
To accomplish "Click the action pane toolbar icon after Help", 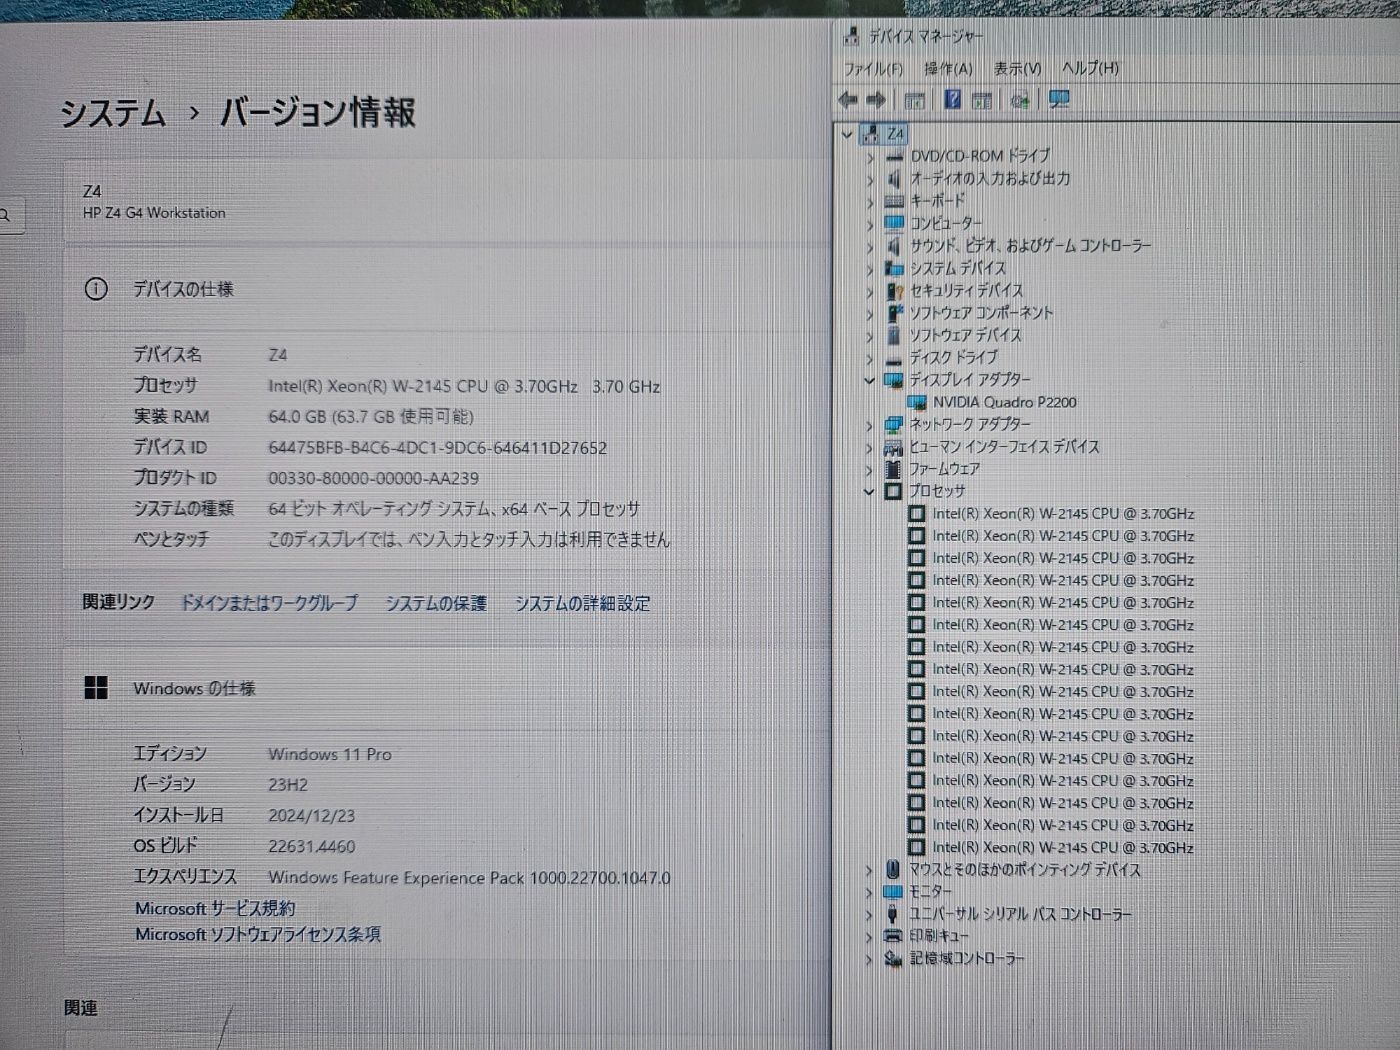I will (x=982, y=100).
